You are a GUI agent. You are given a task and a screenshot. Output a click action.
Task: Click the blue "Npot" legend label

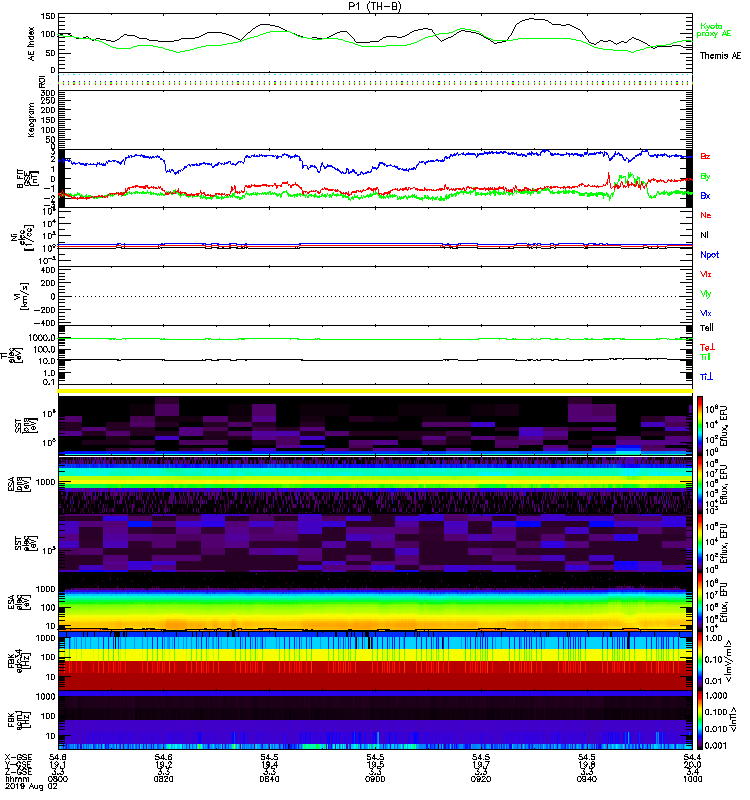coord(710,255)
